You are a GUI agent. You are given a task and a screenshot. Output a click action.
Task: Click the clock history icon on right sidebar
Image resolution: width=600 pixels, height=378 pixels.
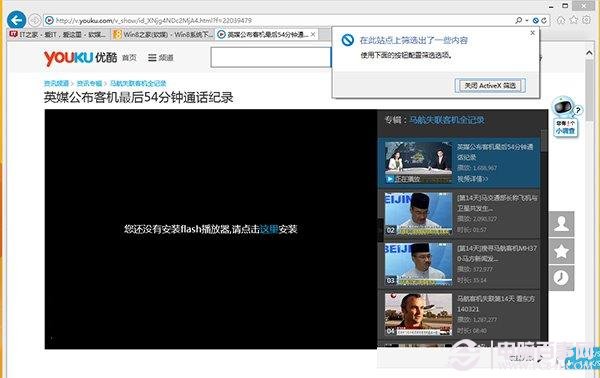pyautogui.click(x=561, y=278)
